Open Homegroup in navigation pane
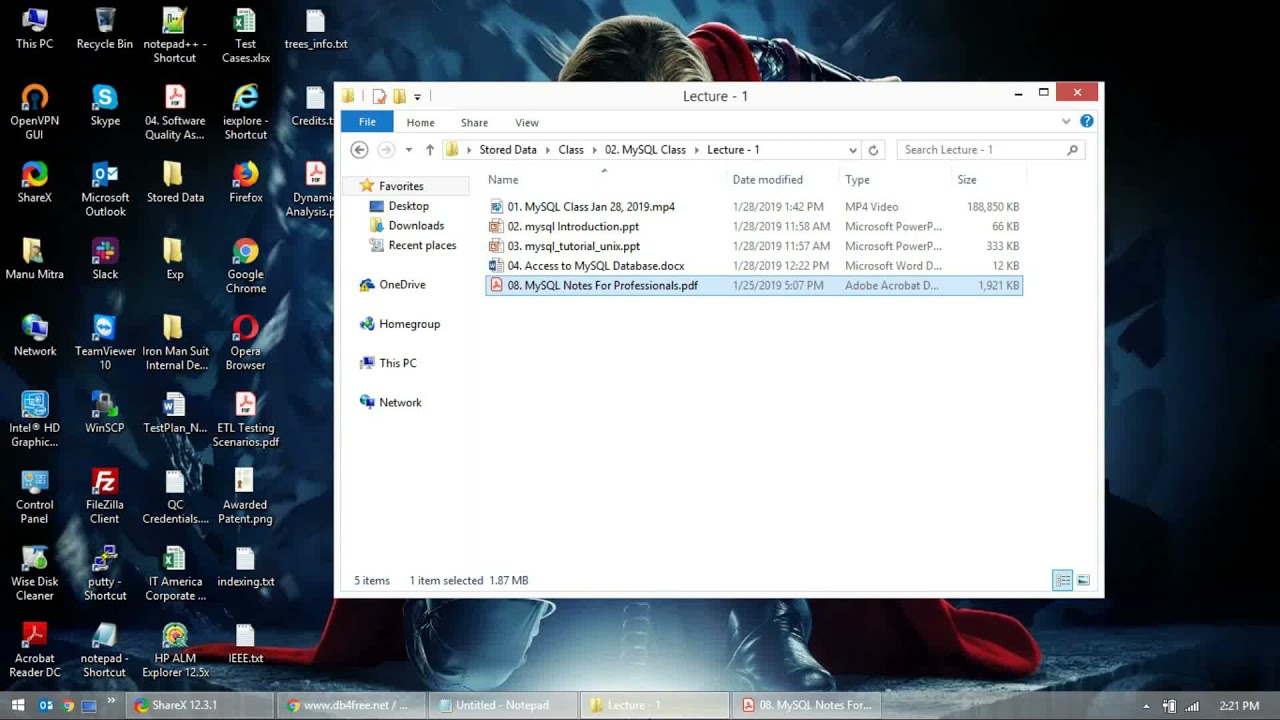Viewport: 1280px width, 720px height. click(408, 324)
